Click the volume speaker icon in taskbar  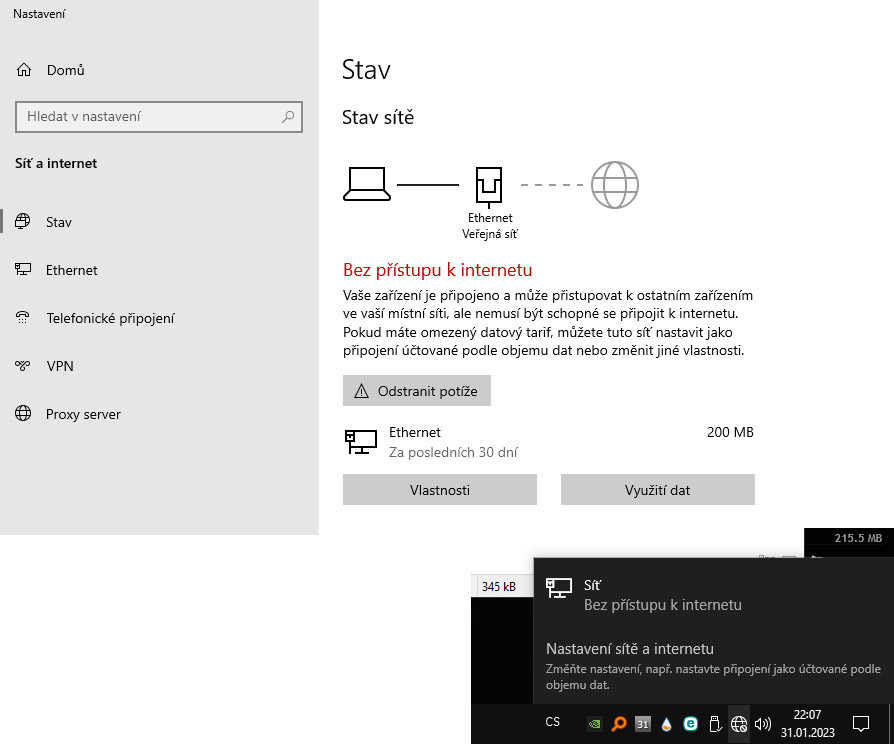(x=763, y=723)
